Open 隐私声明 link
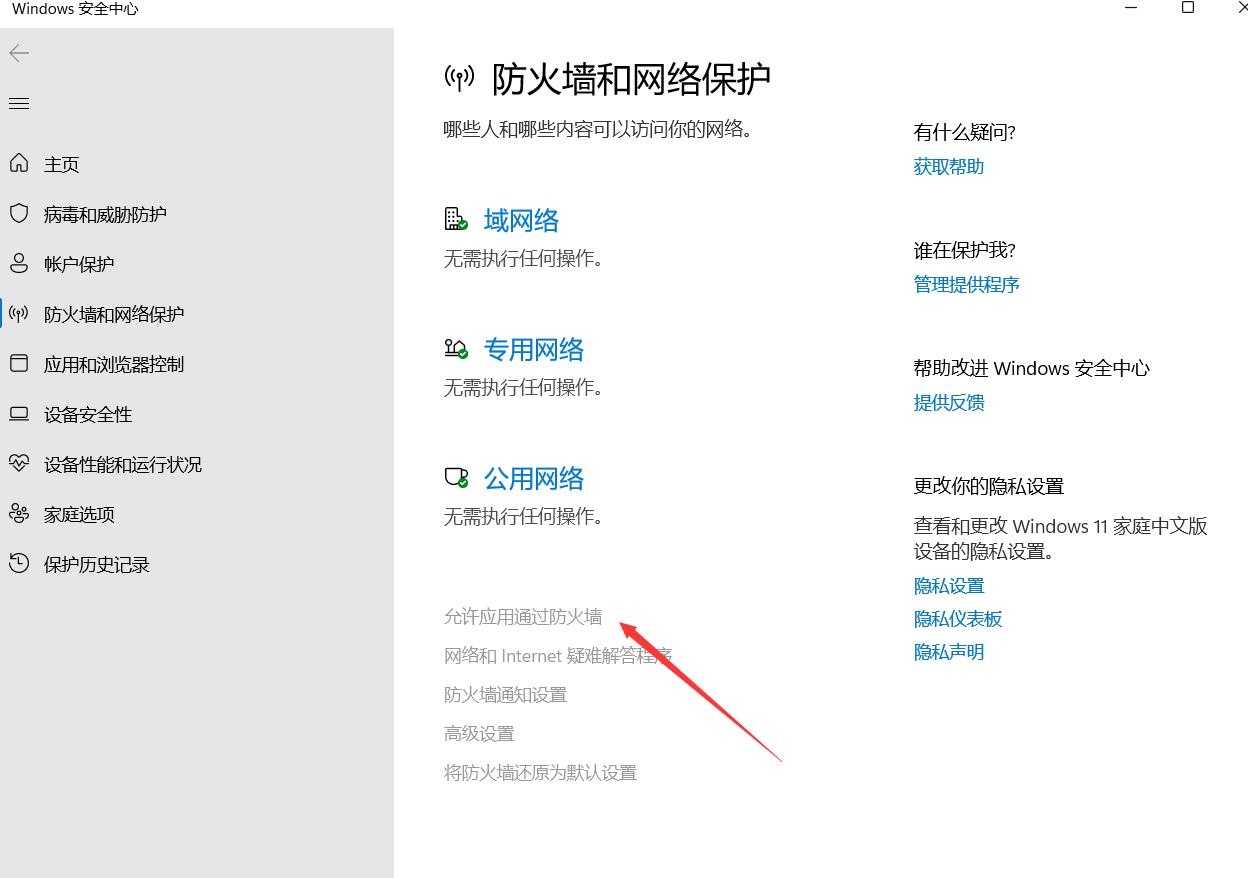 coord(949,651)
